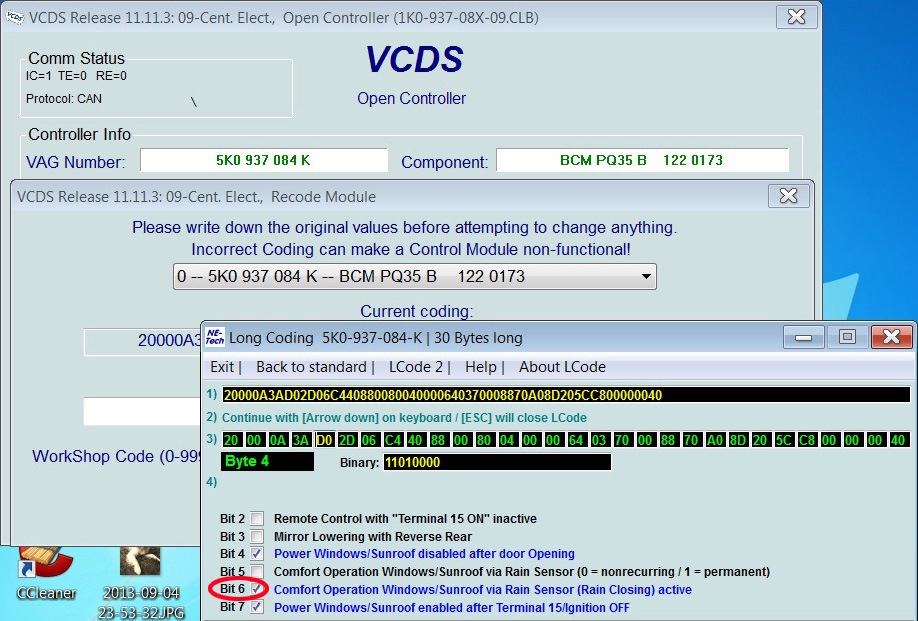Uncheck Bit 6 Rain Closing active checkbox

(257, 589)
